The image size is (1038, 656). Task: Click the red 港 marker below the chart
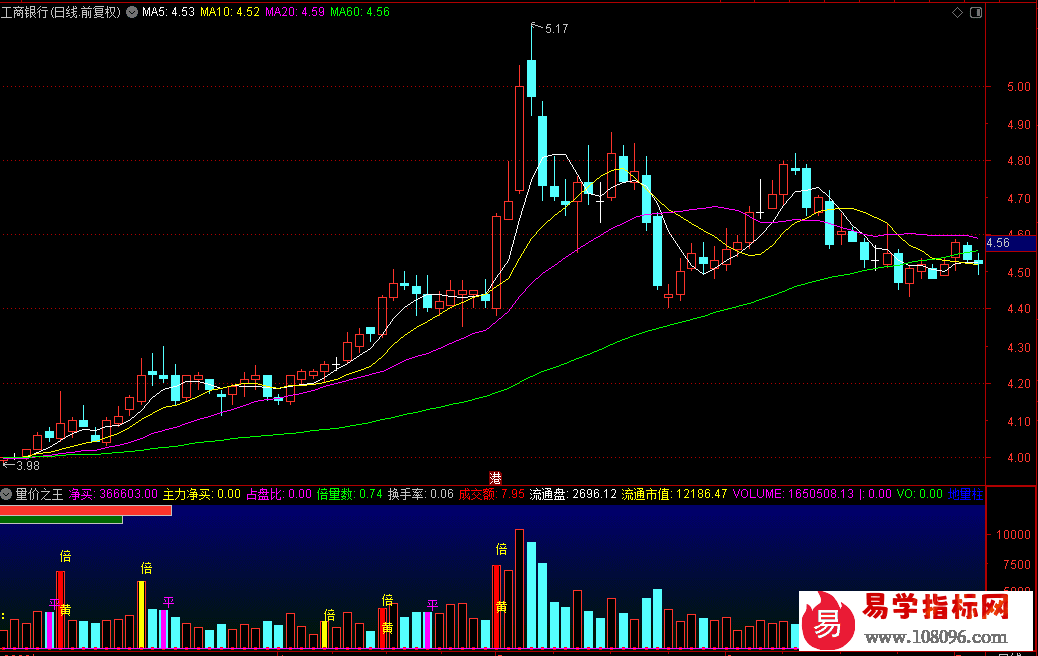495,478
